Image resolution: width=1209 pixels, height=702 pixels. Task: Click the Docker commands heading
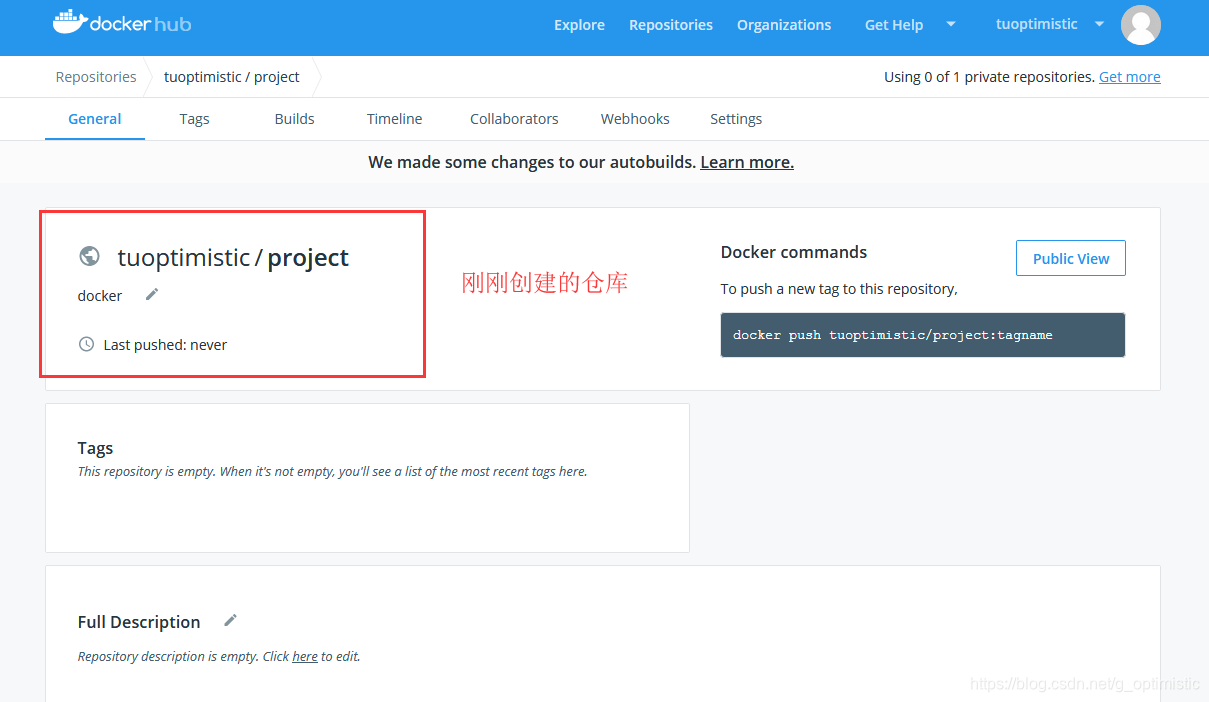click(794, 252)
